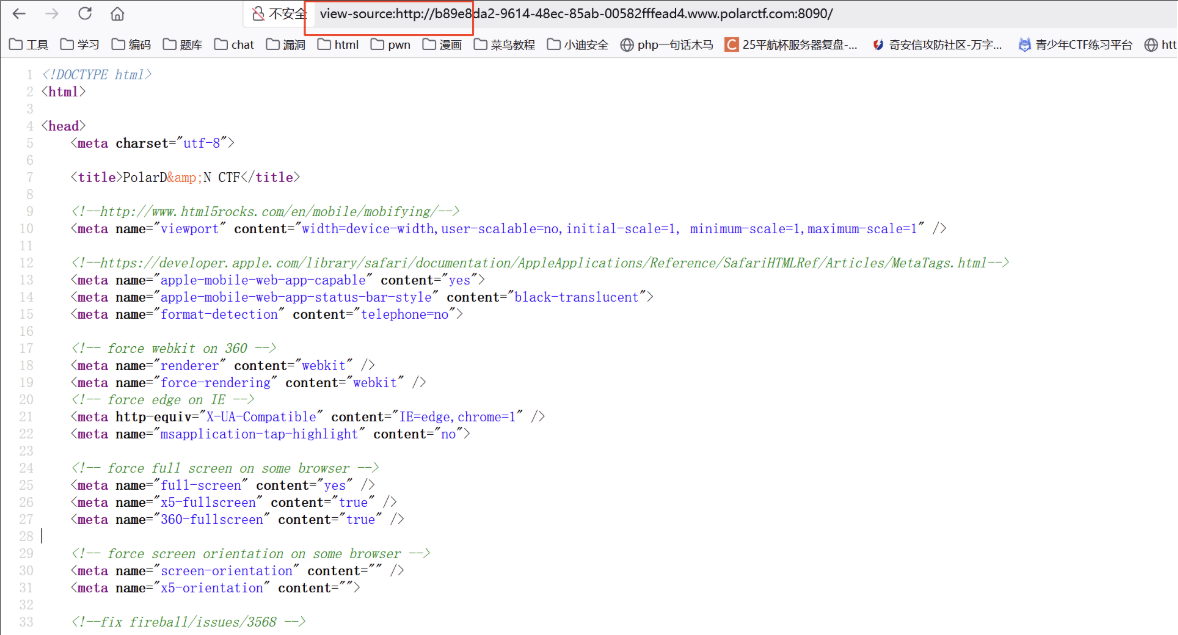Click the title text PolarD&N CTF
The height and width of the screenshot is (635, 1178).
pos(181,177)
